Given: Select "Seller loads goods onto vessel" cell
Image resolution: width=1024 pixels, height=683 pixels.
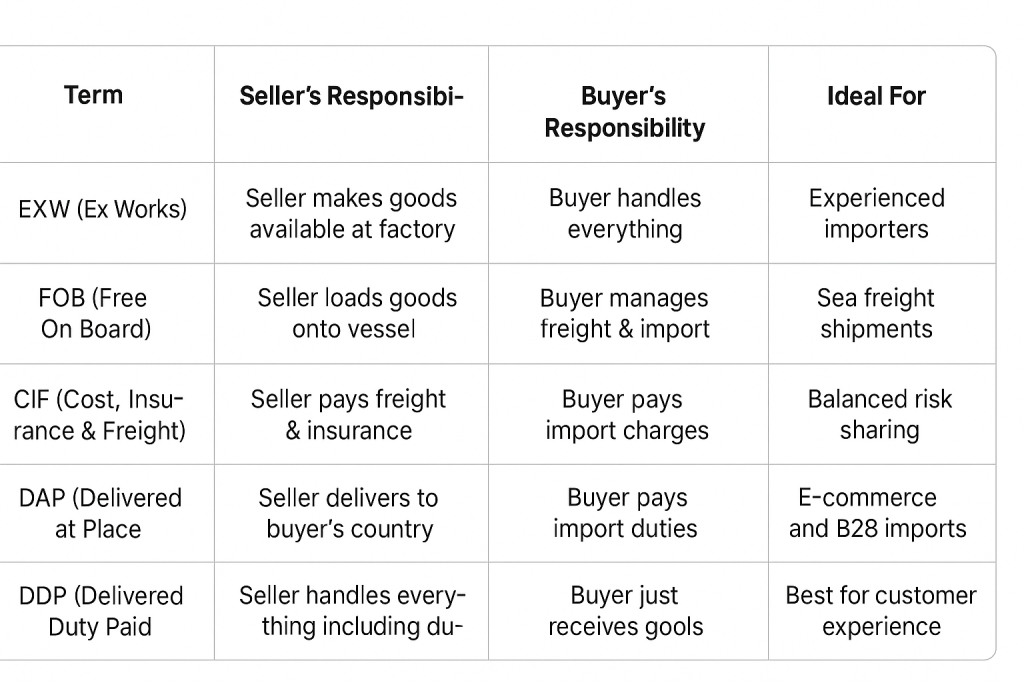Looking at the screenshot, I should pos(355,313).
